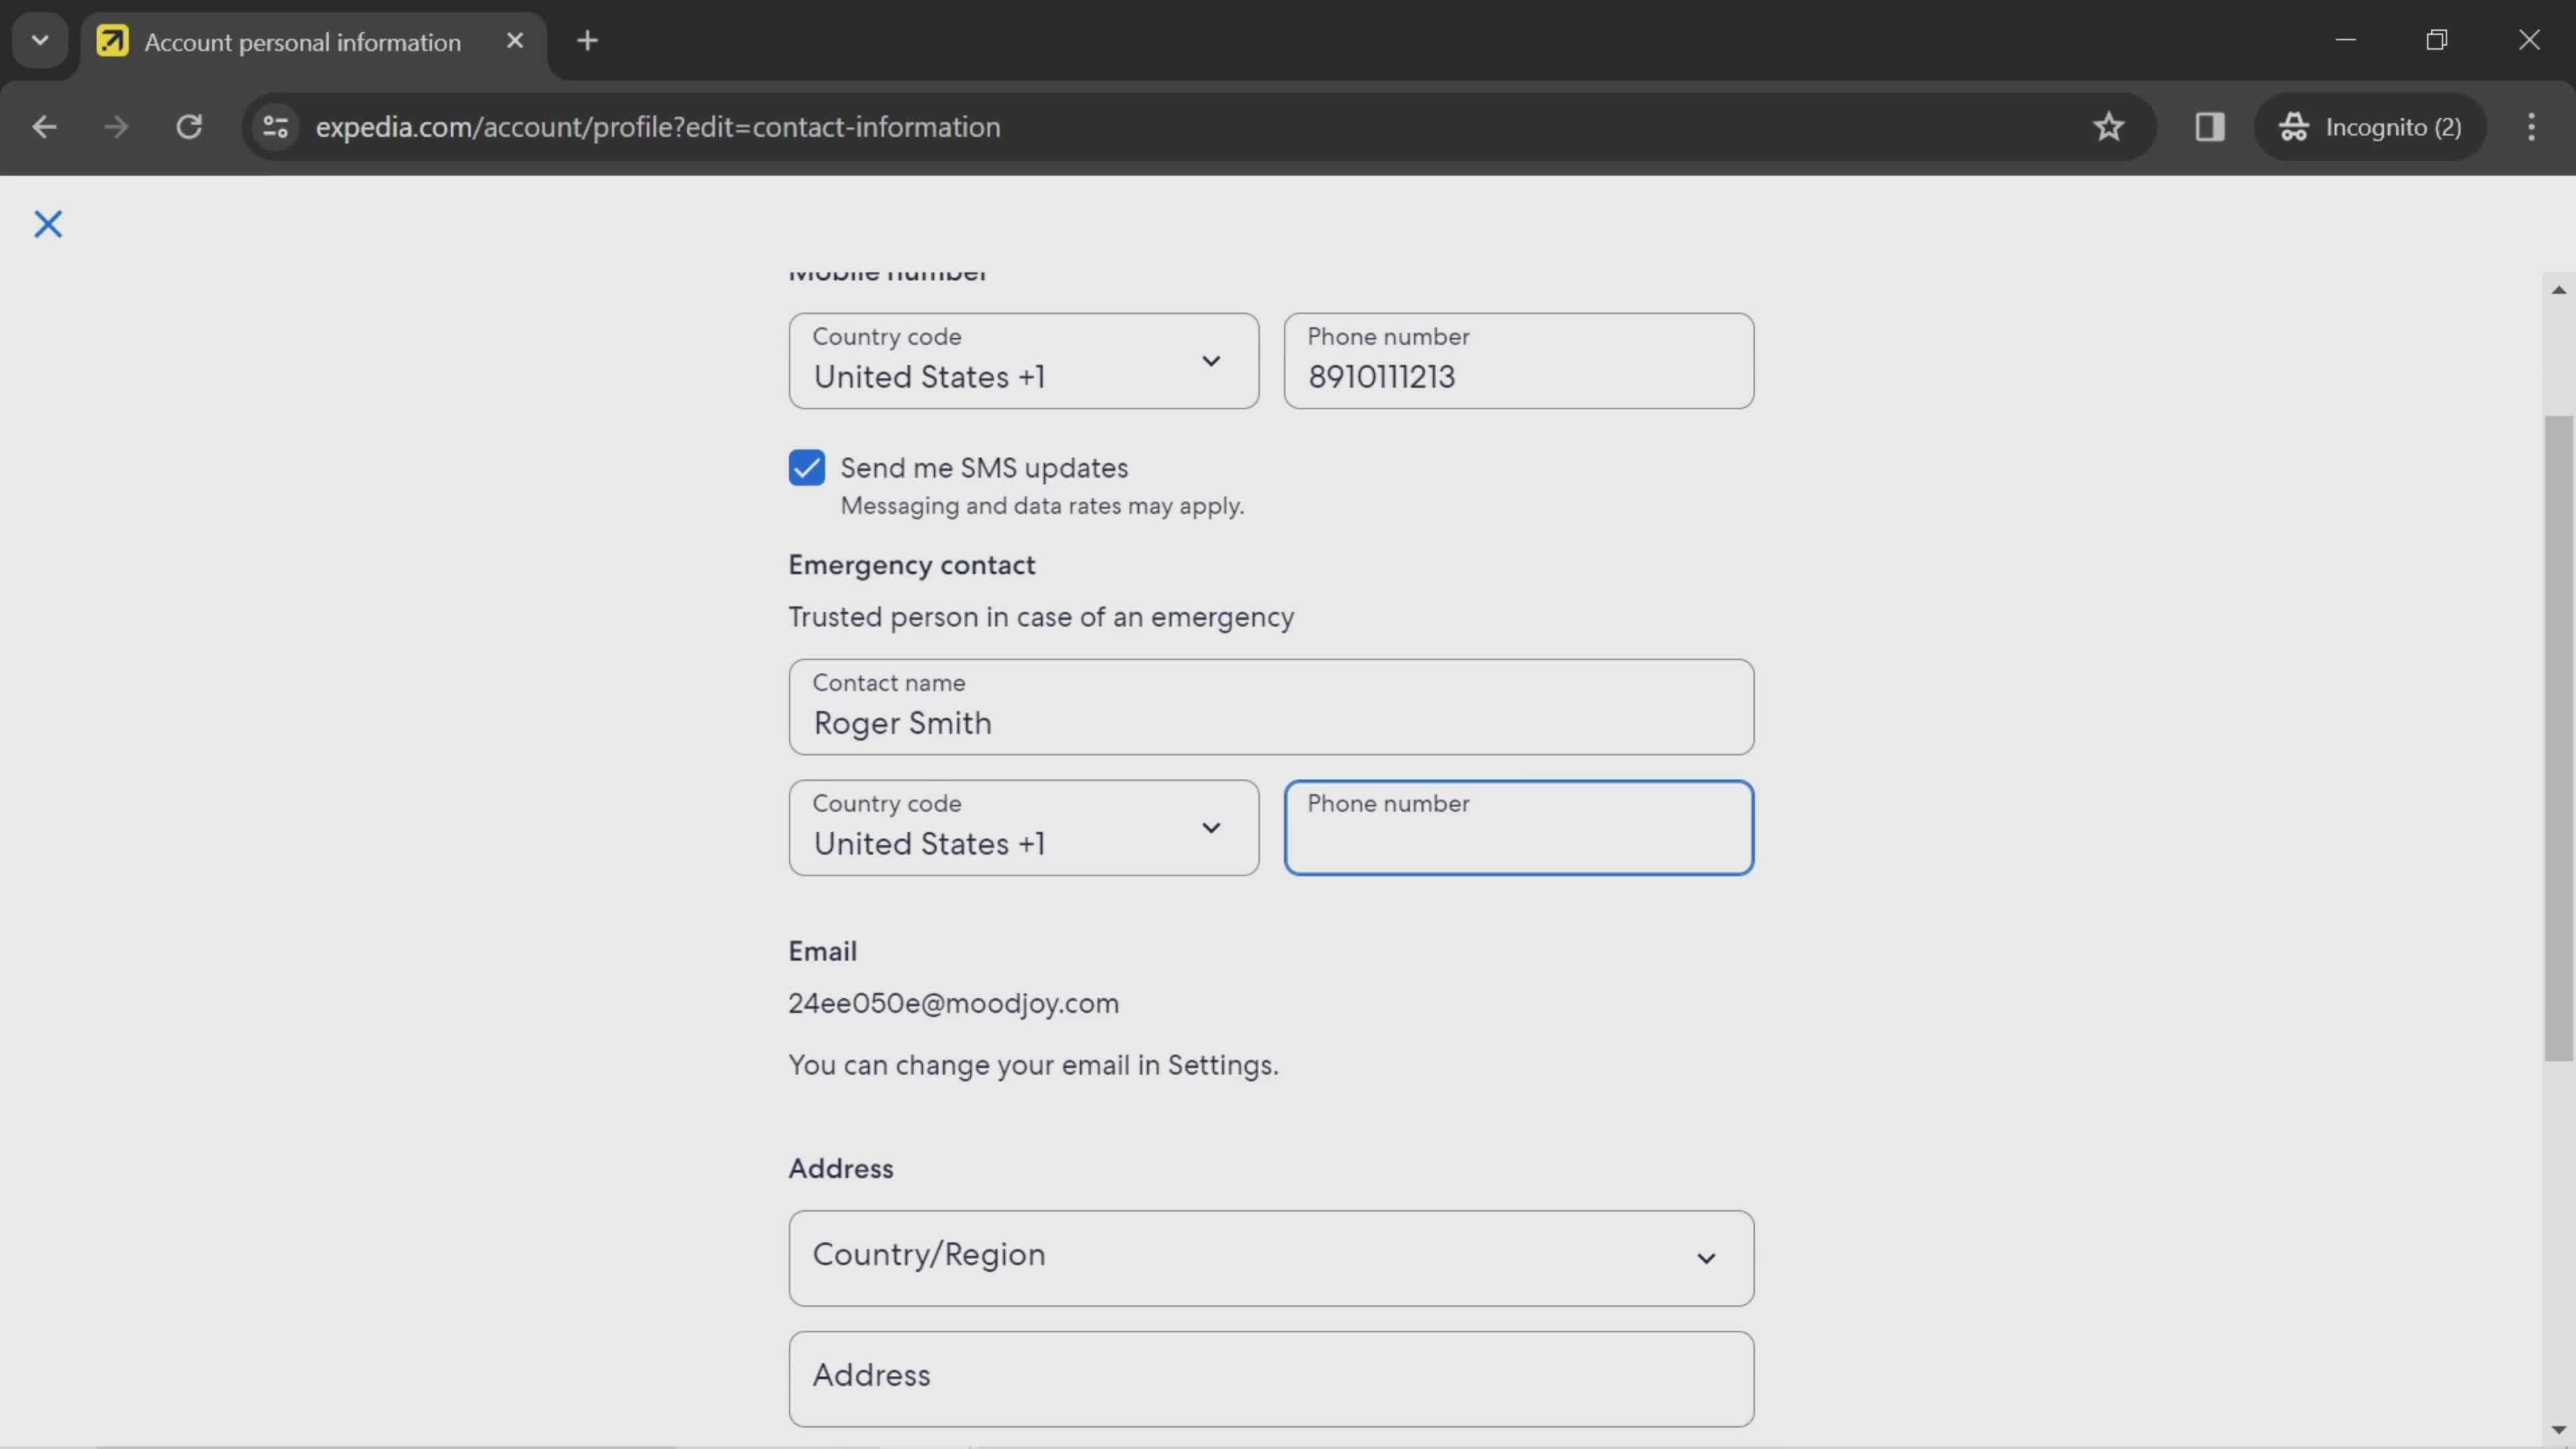Click the Account personal information tab
Viewport: 2576px width, 1449px height.
pos(301,39)
